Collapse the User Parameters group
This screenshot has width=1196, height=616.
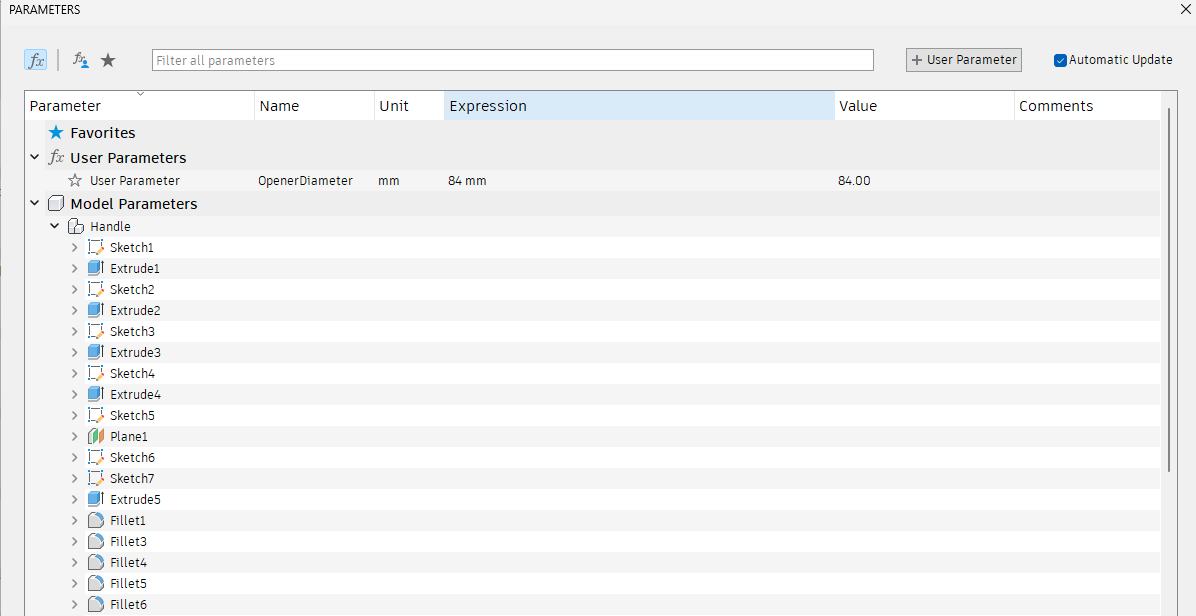coord(34,157)
